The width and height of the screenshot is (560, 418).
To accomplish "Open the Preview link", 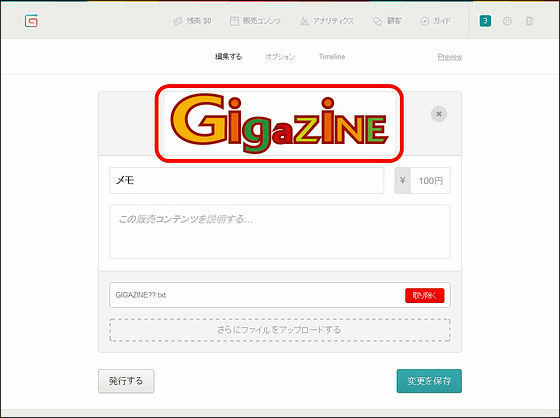I will [x=450, y=57].
